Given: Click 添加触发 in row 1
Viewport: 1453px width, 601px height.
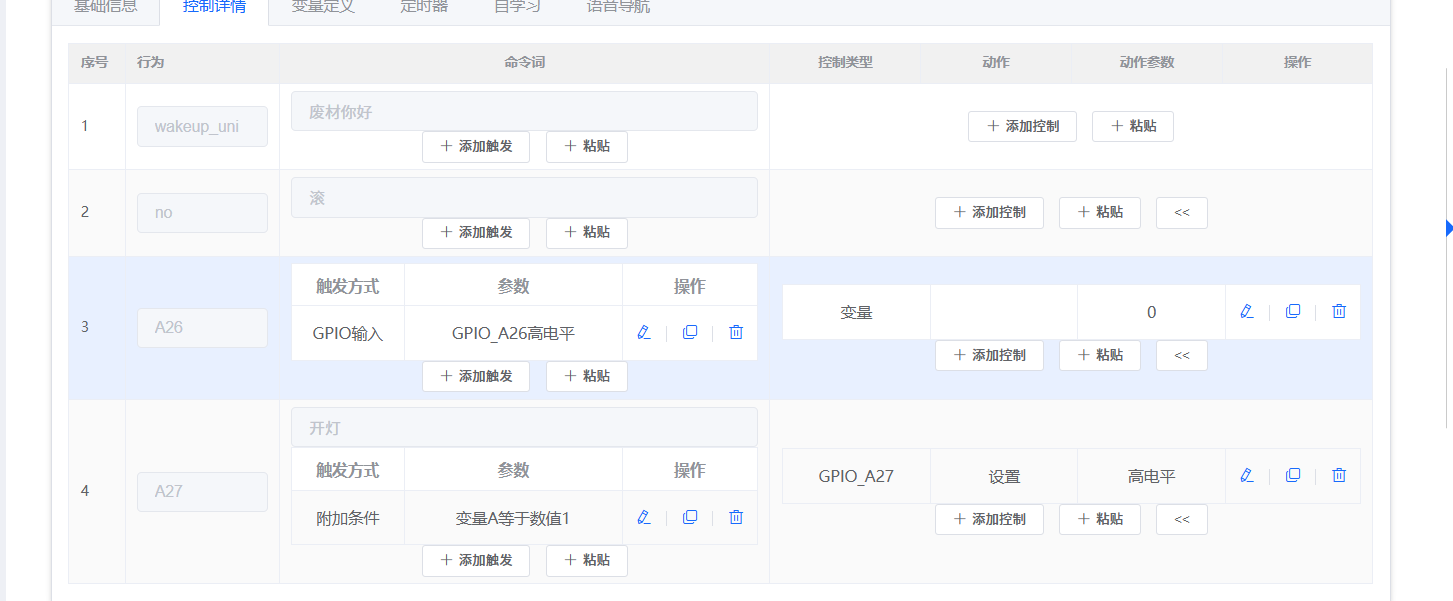Looking at the screenshot, I should pyautogui.click(x=475, y=146).
